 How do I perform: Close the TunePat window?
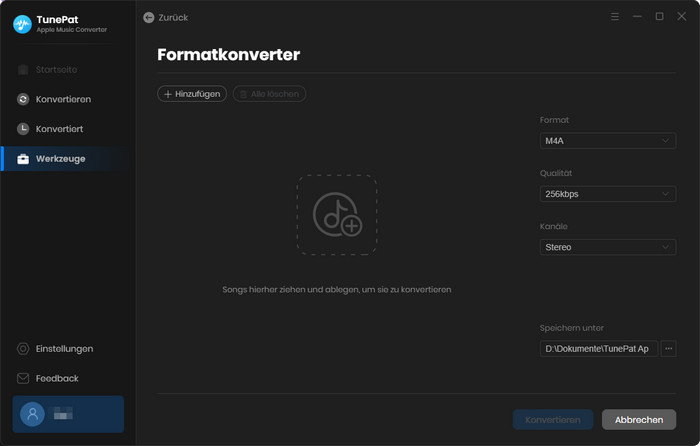click(x=682, y=17)
